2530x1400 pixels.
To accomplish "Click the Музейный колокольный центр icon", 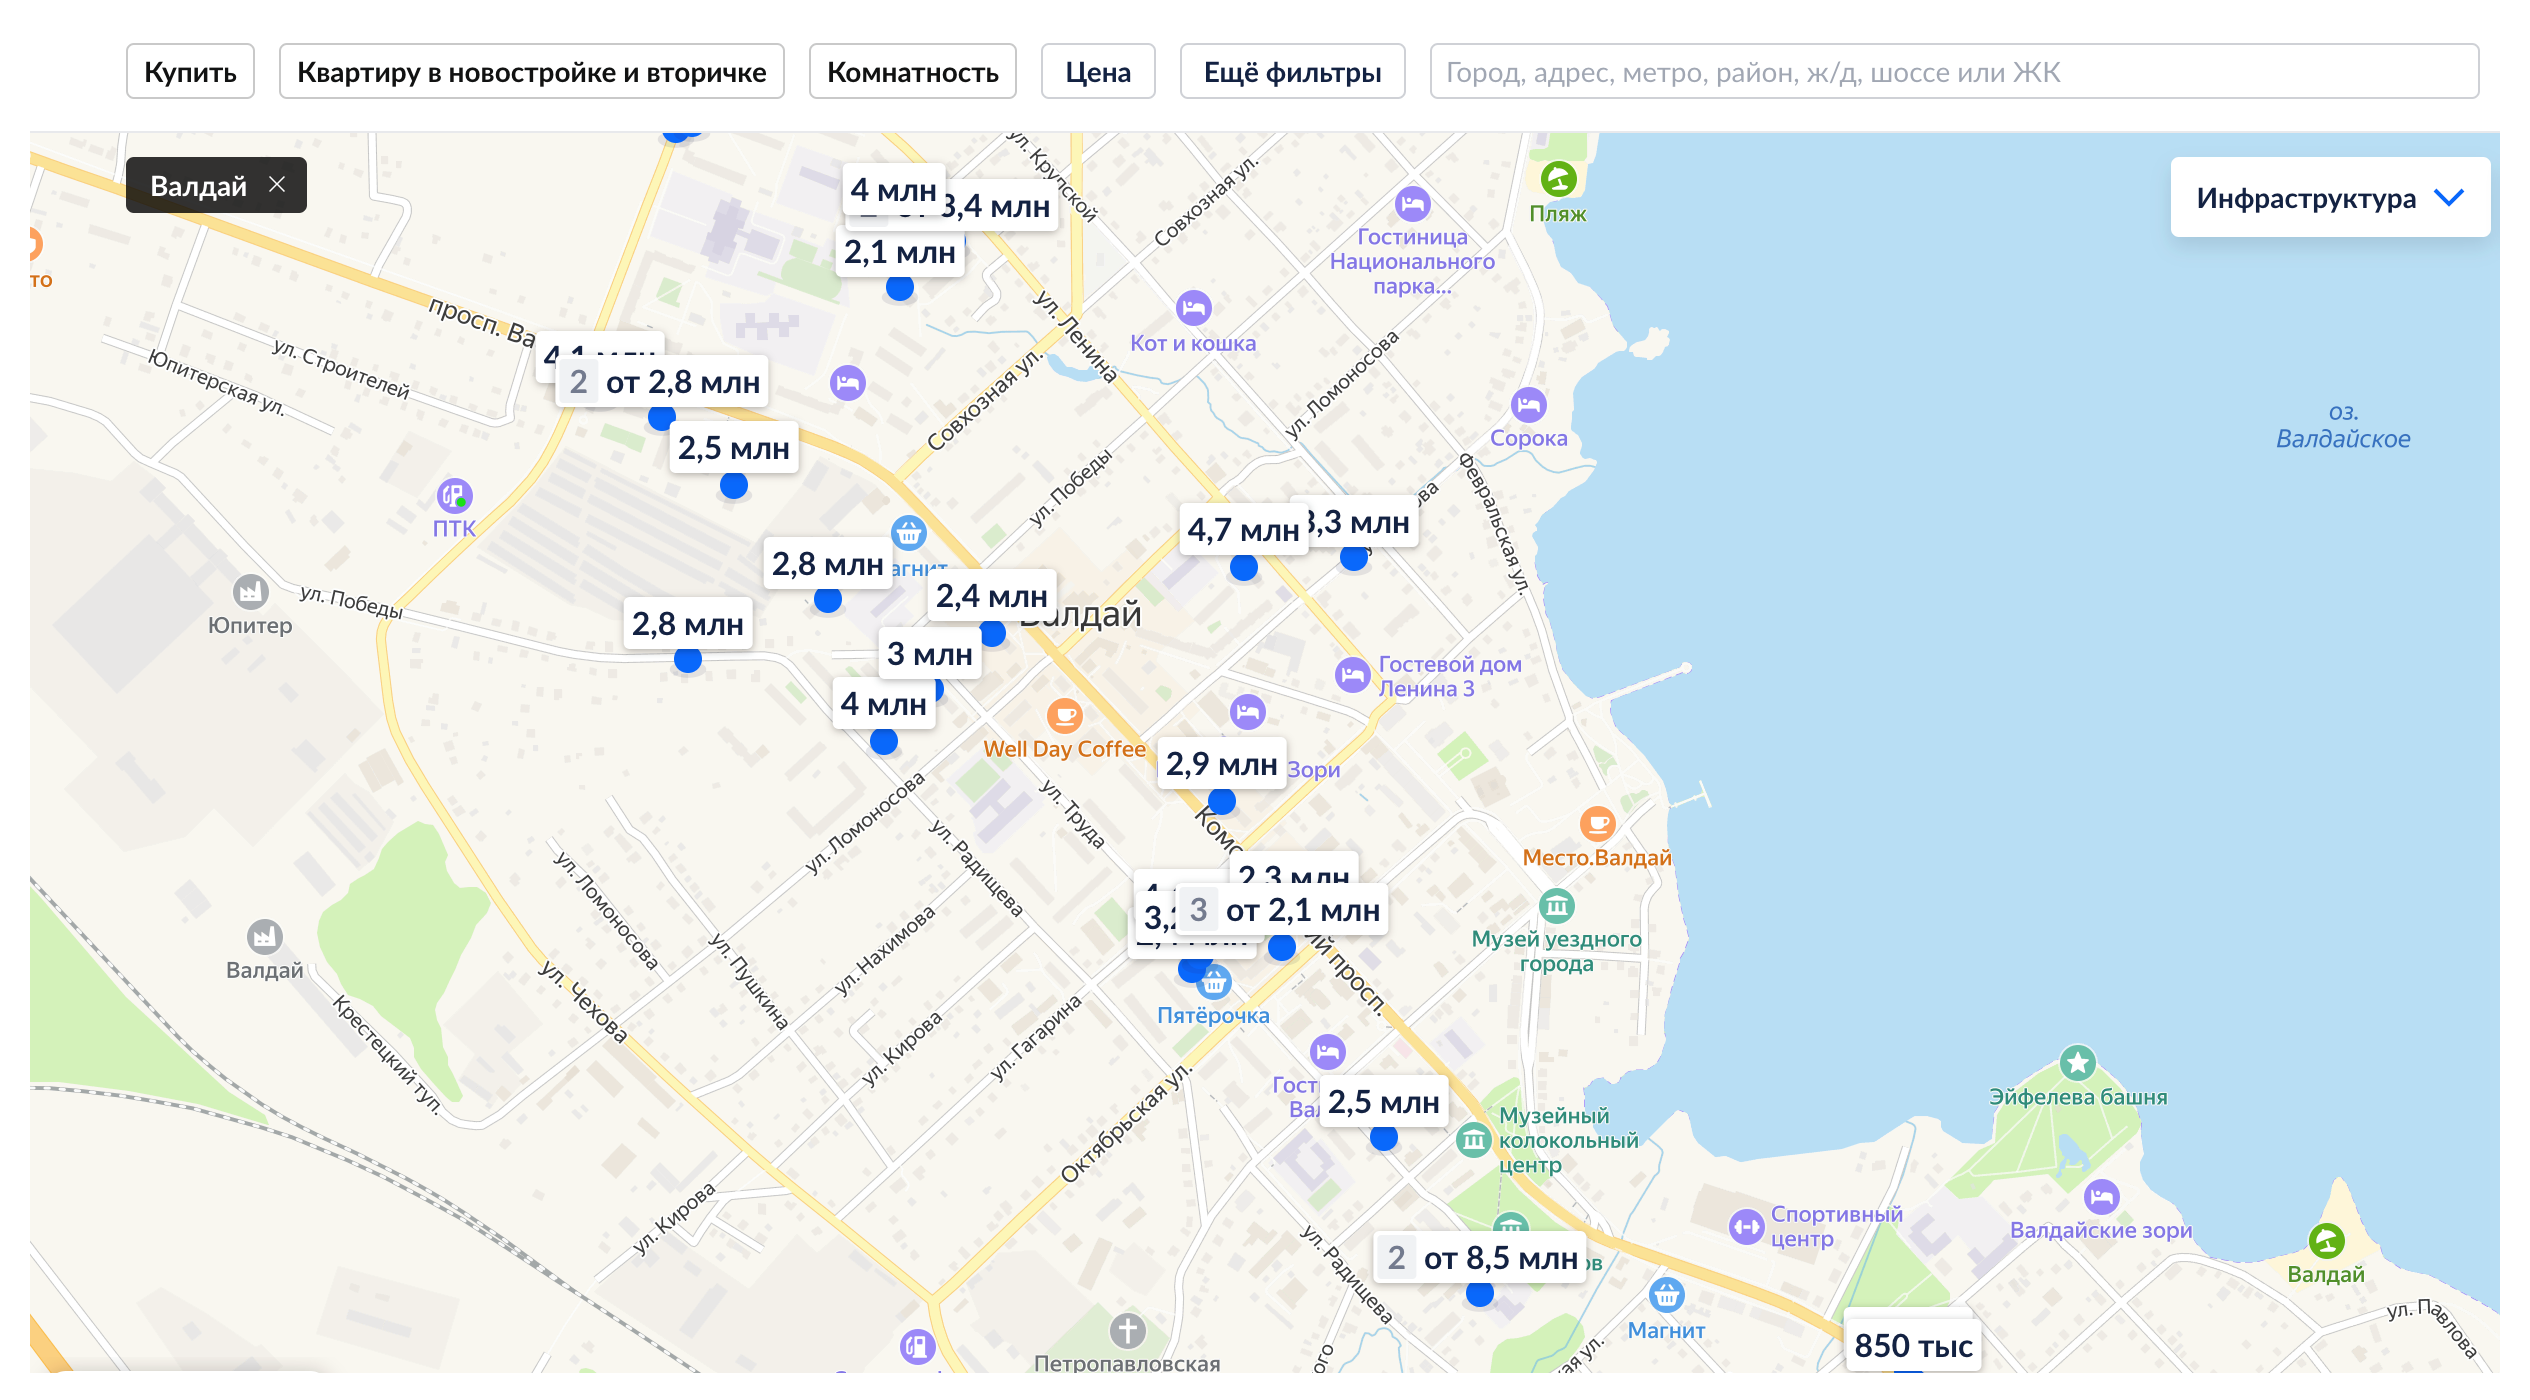I will (1473, 1140).
